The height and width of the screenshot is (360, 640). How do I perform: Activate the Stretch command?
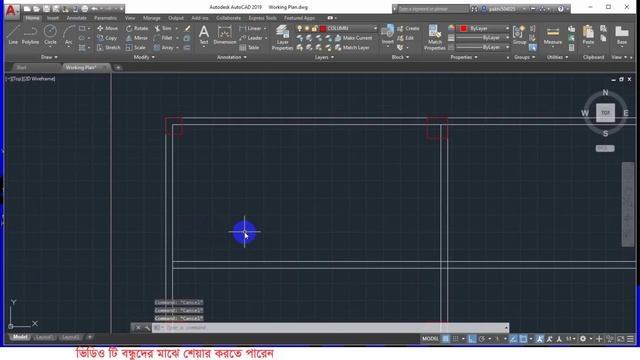click(x=109, y=47)
